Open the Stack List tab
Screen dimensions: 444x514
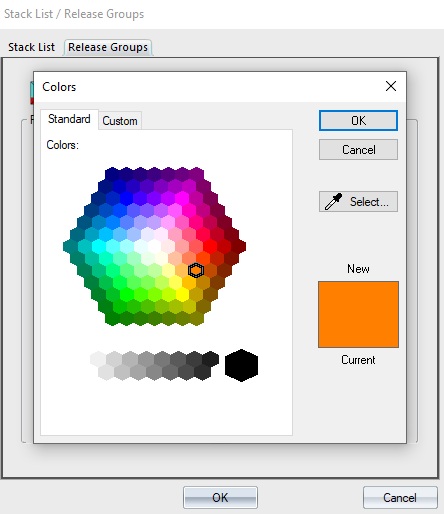(31, 47)
